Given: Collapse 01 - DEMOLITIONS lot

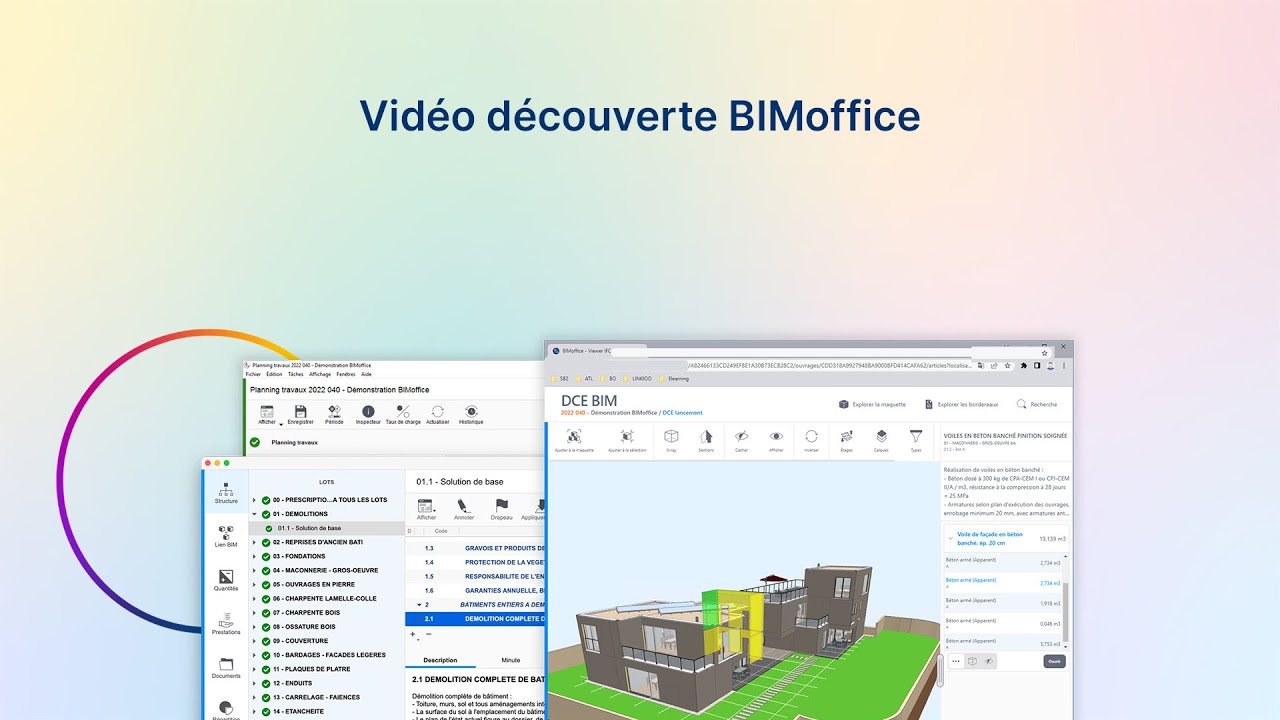Looking at the screenshot, I should pyautogui.click(x=254, y=514).
